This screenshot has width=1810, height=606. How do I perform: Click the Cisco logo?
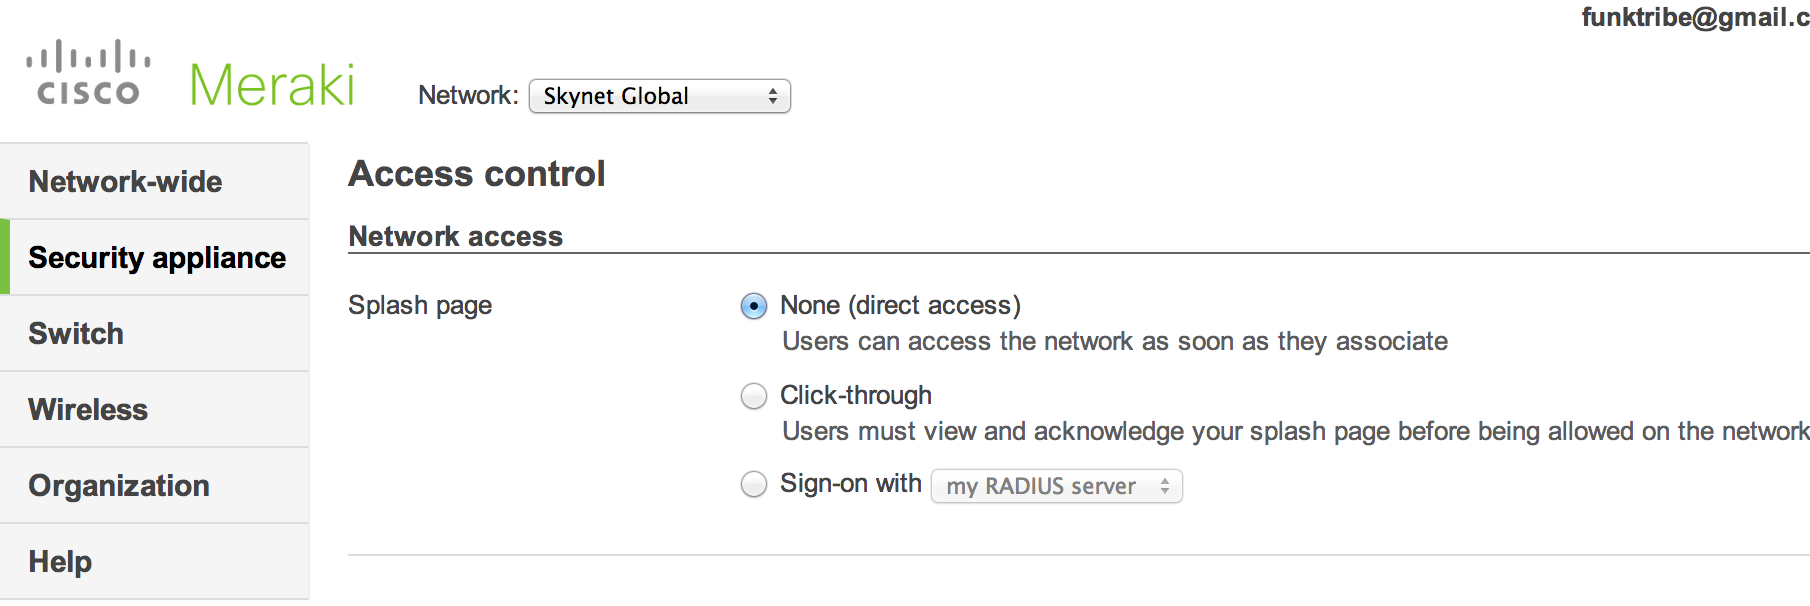point(88,73)
